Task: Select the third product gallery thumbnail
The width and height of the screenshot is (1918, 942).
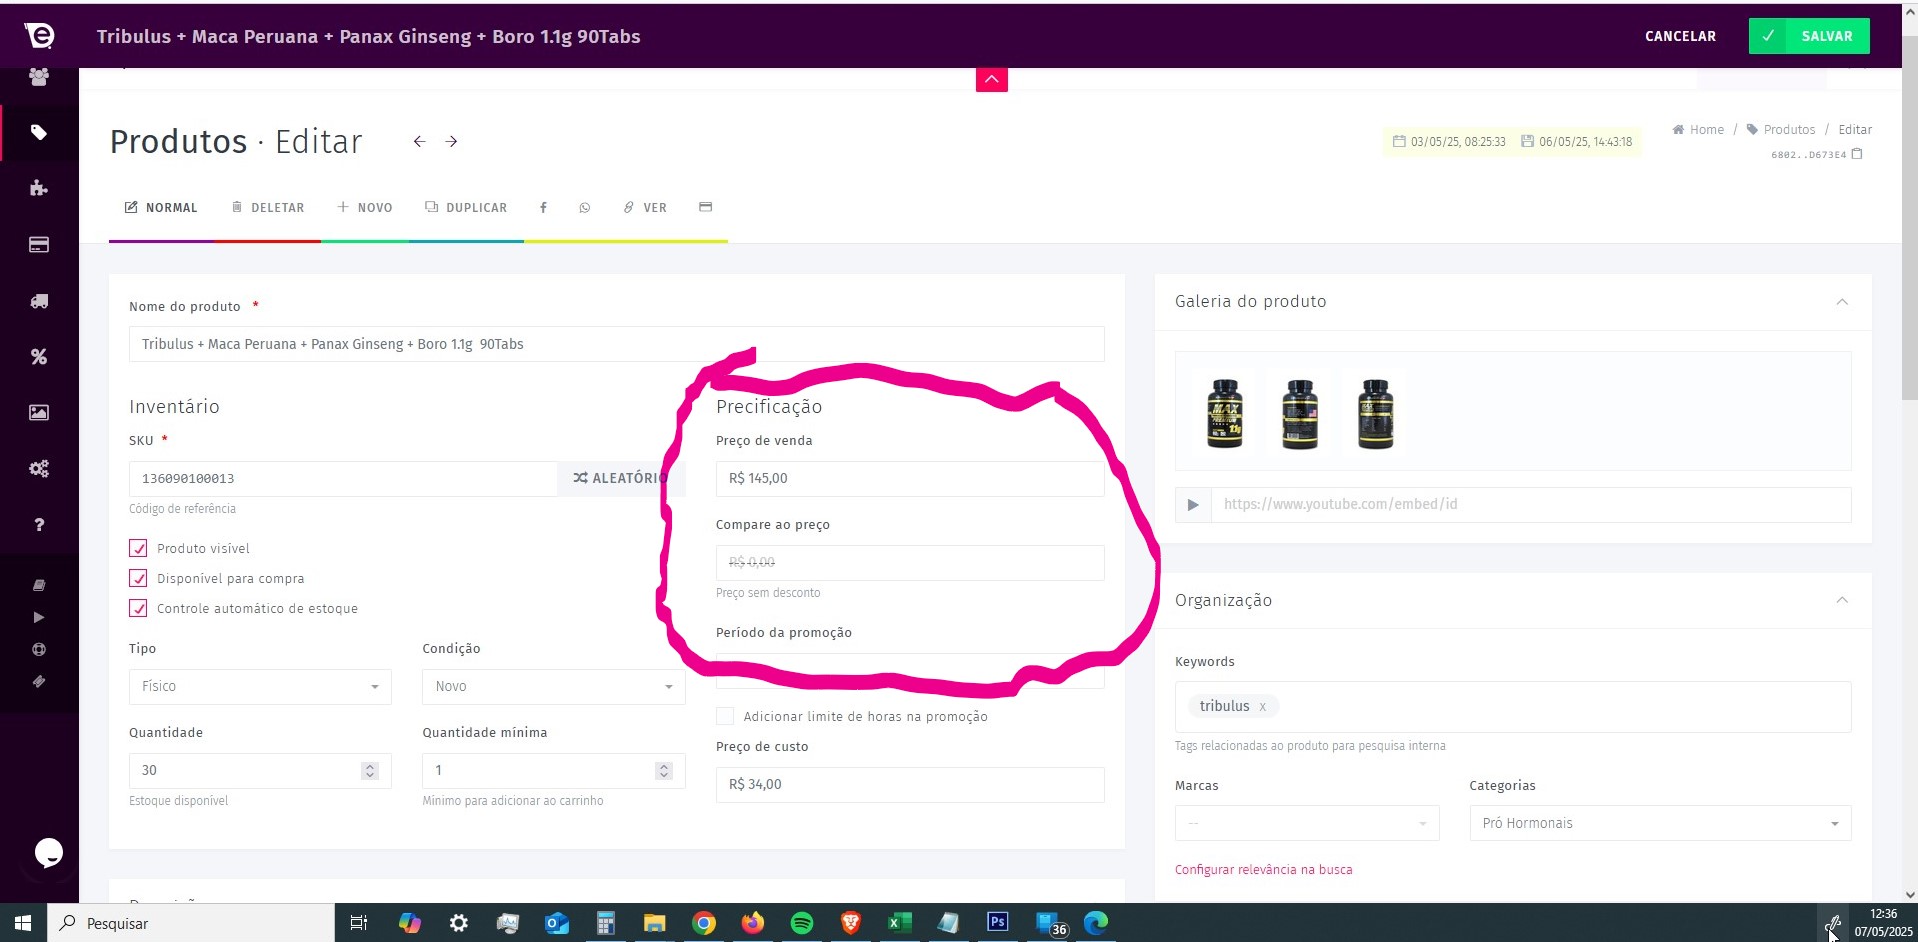Action: (1376, 414)
